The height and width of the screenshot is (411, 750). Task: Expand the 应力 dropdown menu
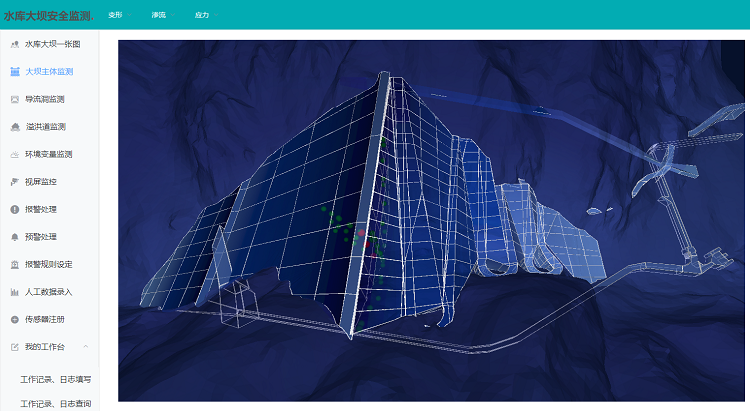pos(204,15)
